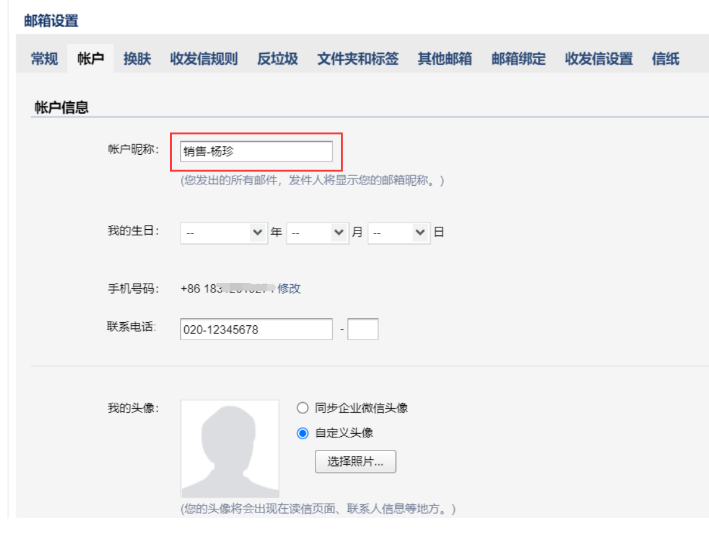Click the 修改 phone number link
Screen dimensions: 709x538
(x=289, y=289)
